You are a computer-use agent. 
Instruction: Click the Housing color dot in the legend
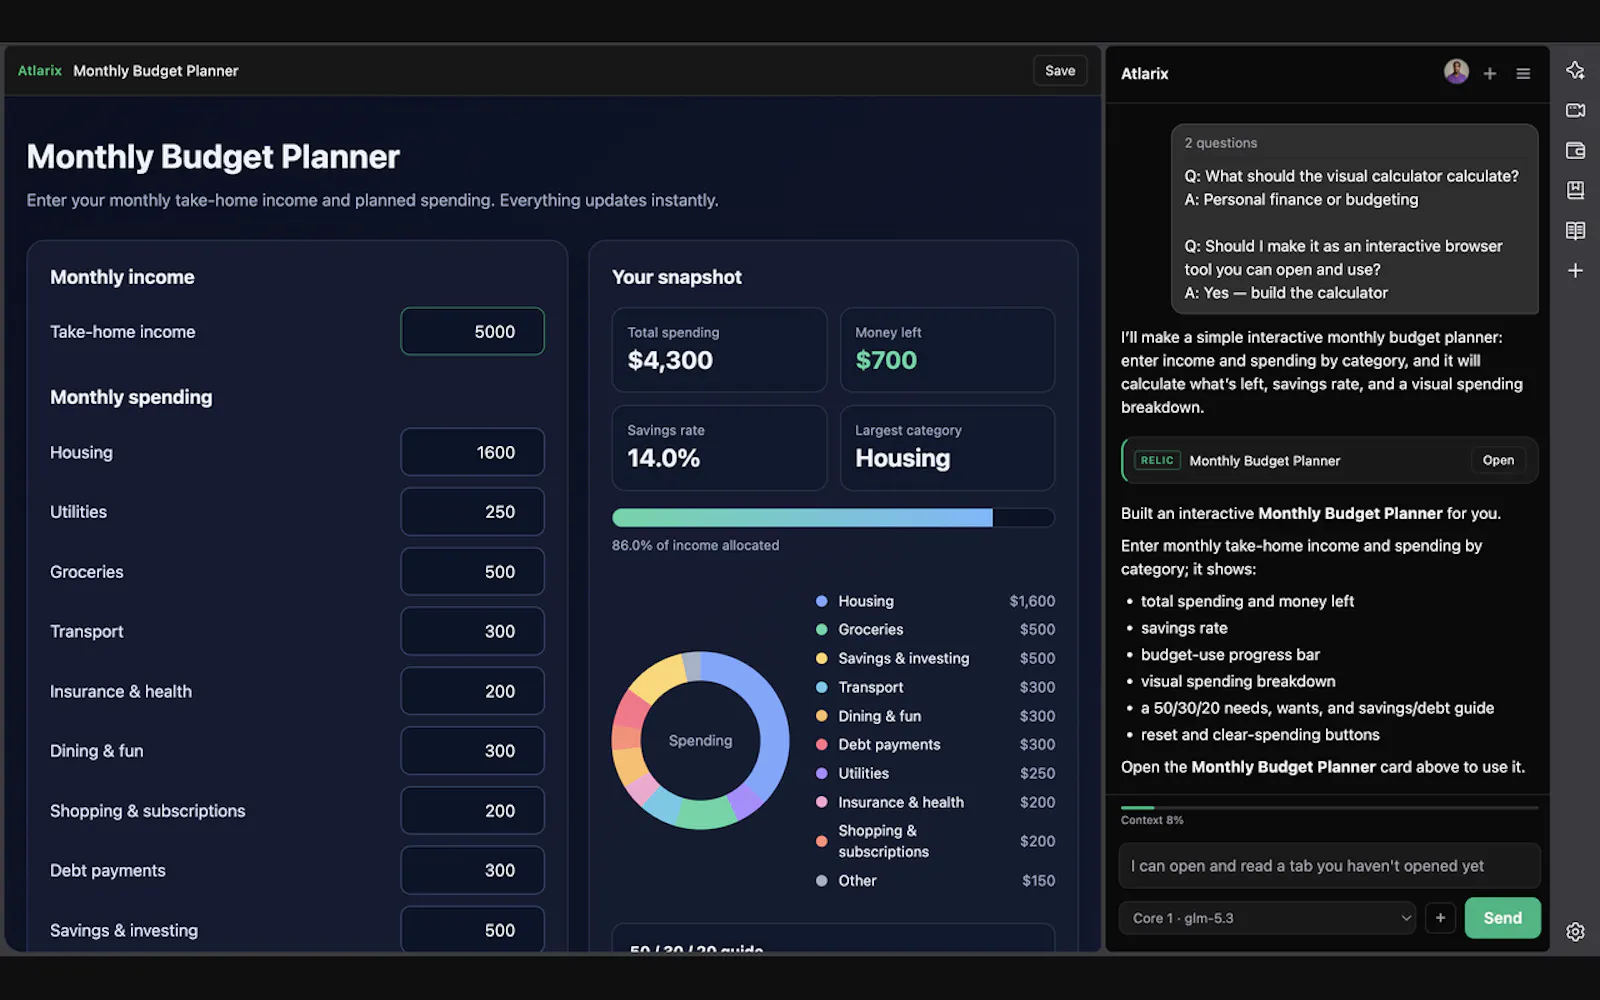click(821, 601)
